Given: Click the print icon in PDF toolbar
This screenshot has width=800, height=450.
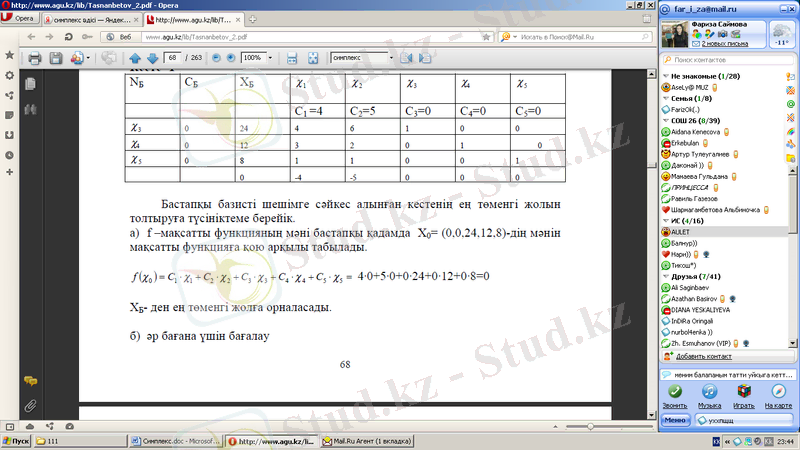Looking at the screenshot, I should pyautogui.click(x=34, y=57).
